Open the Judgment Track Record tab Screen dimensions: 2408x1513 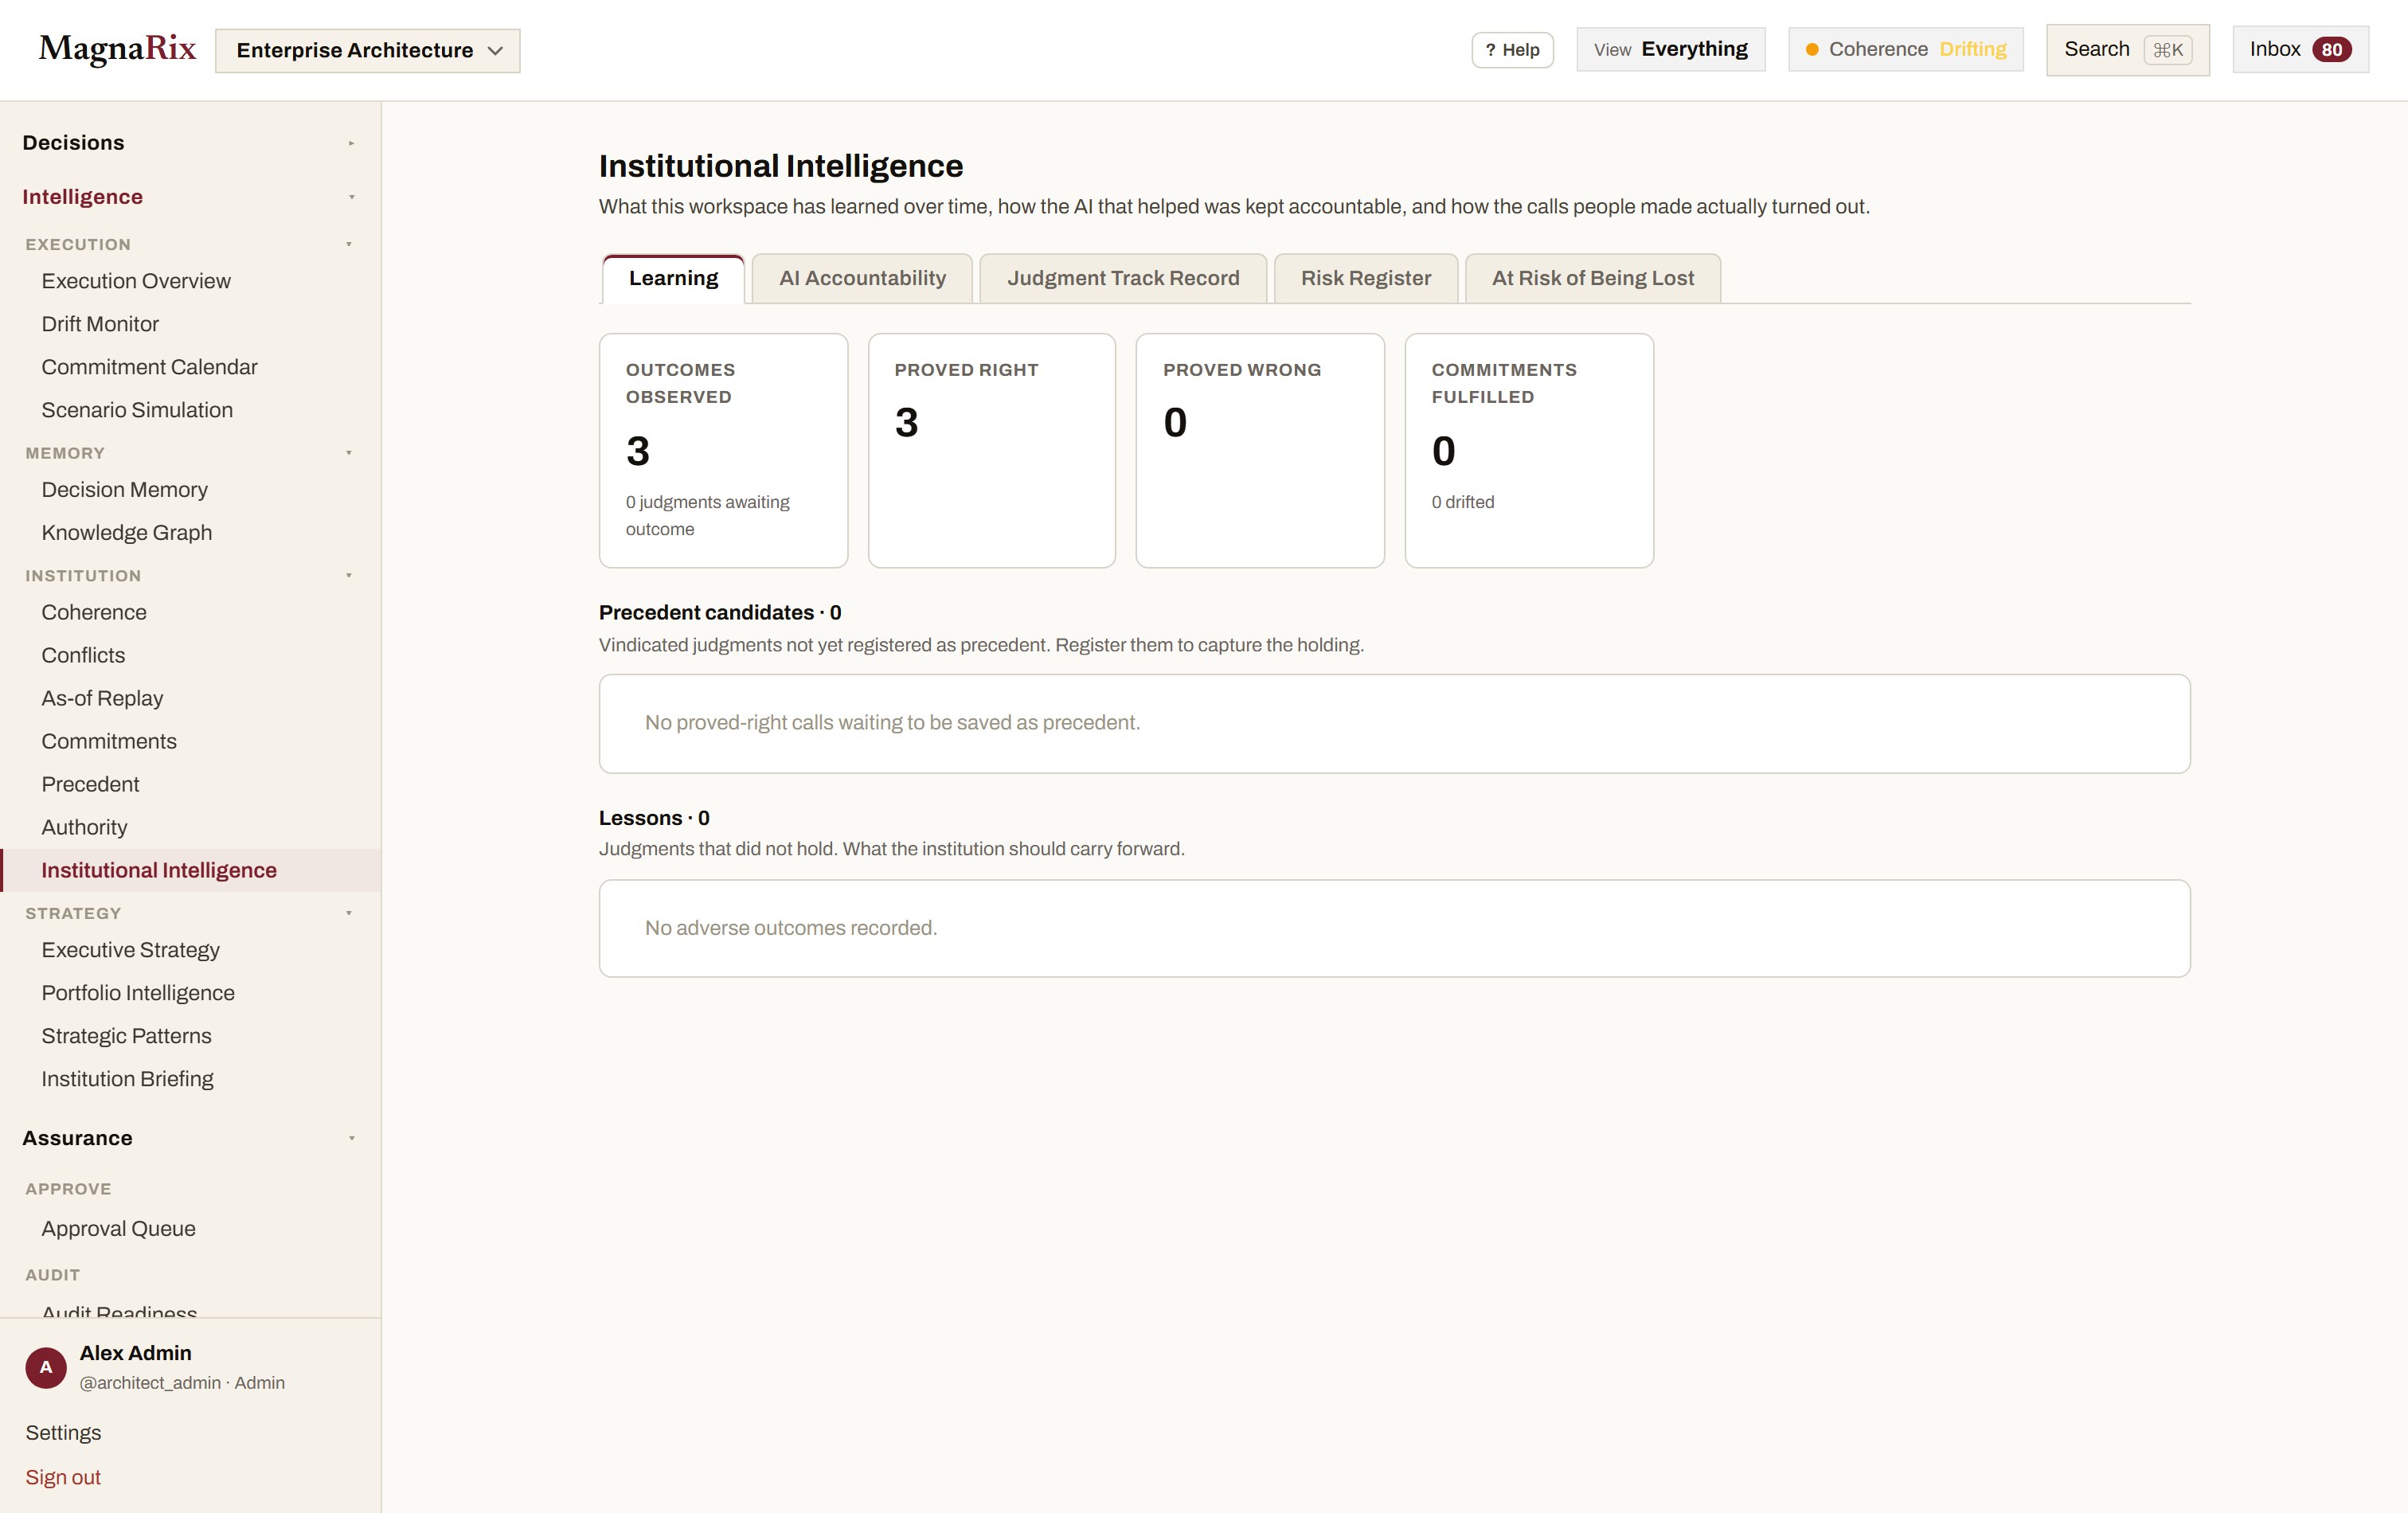(x=1123, y=278)
